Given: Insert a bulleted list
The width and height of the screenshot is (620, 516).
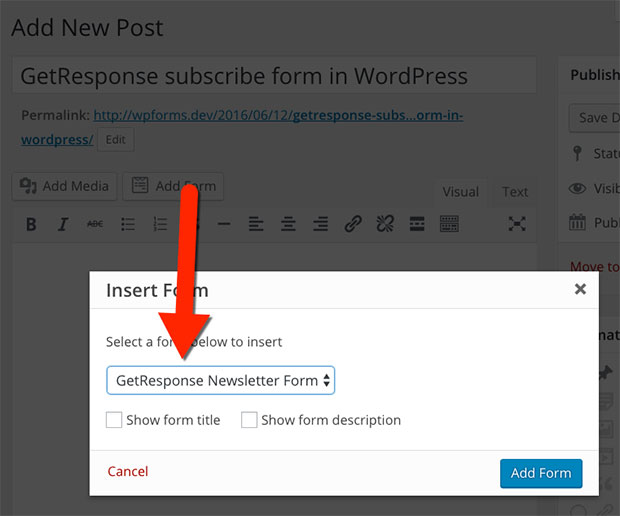Looking at the screenshot, I should [128, 224].
